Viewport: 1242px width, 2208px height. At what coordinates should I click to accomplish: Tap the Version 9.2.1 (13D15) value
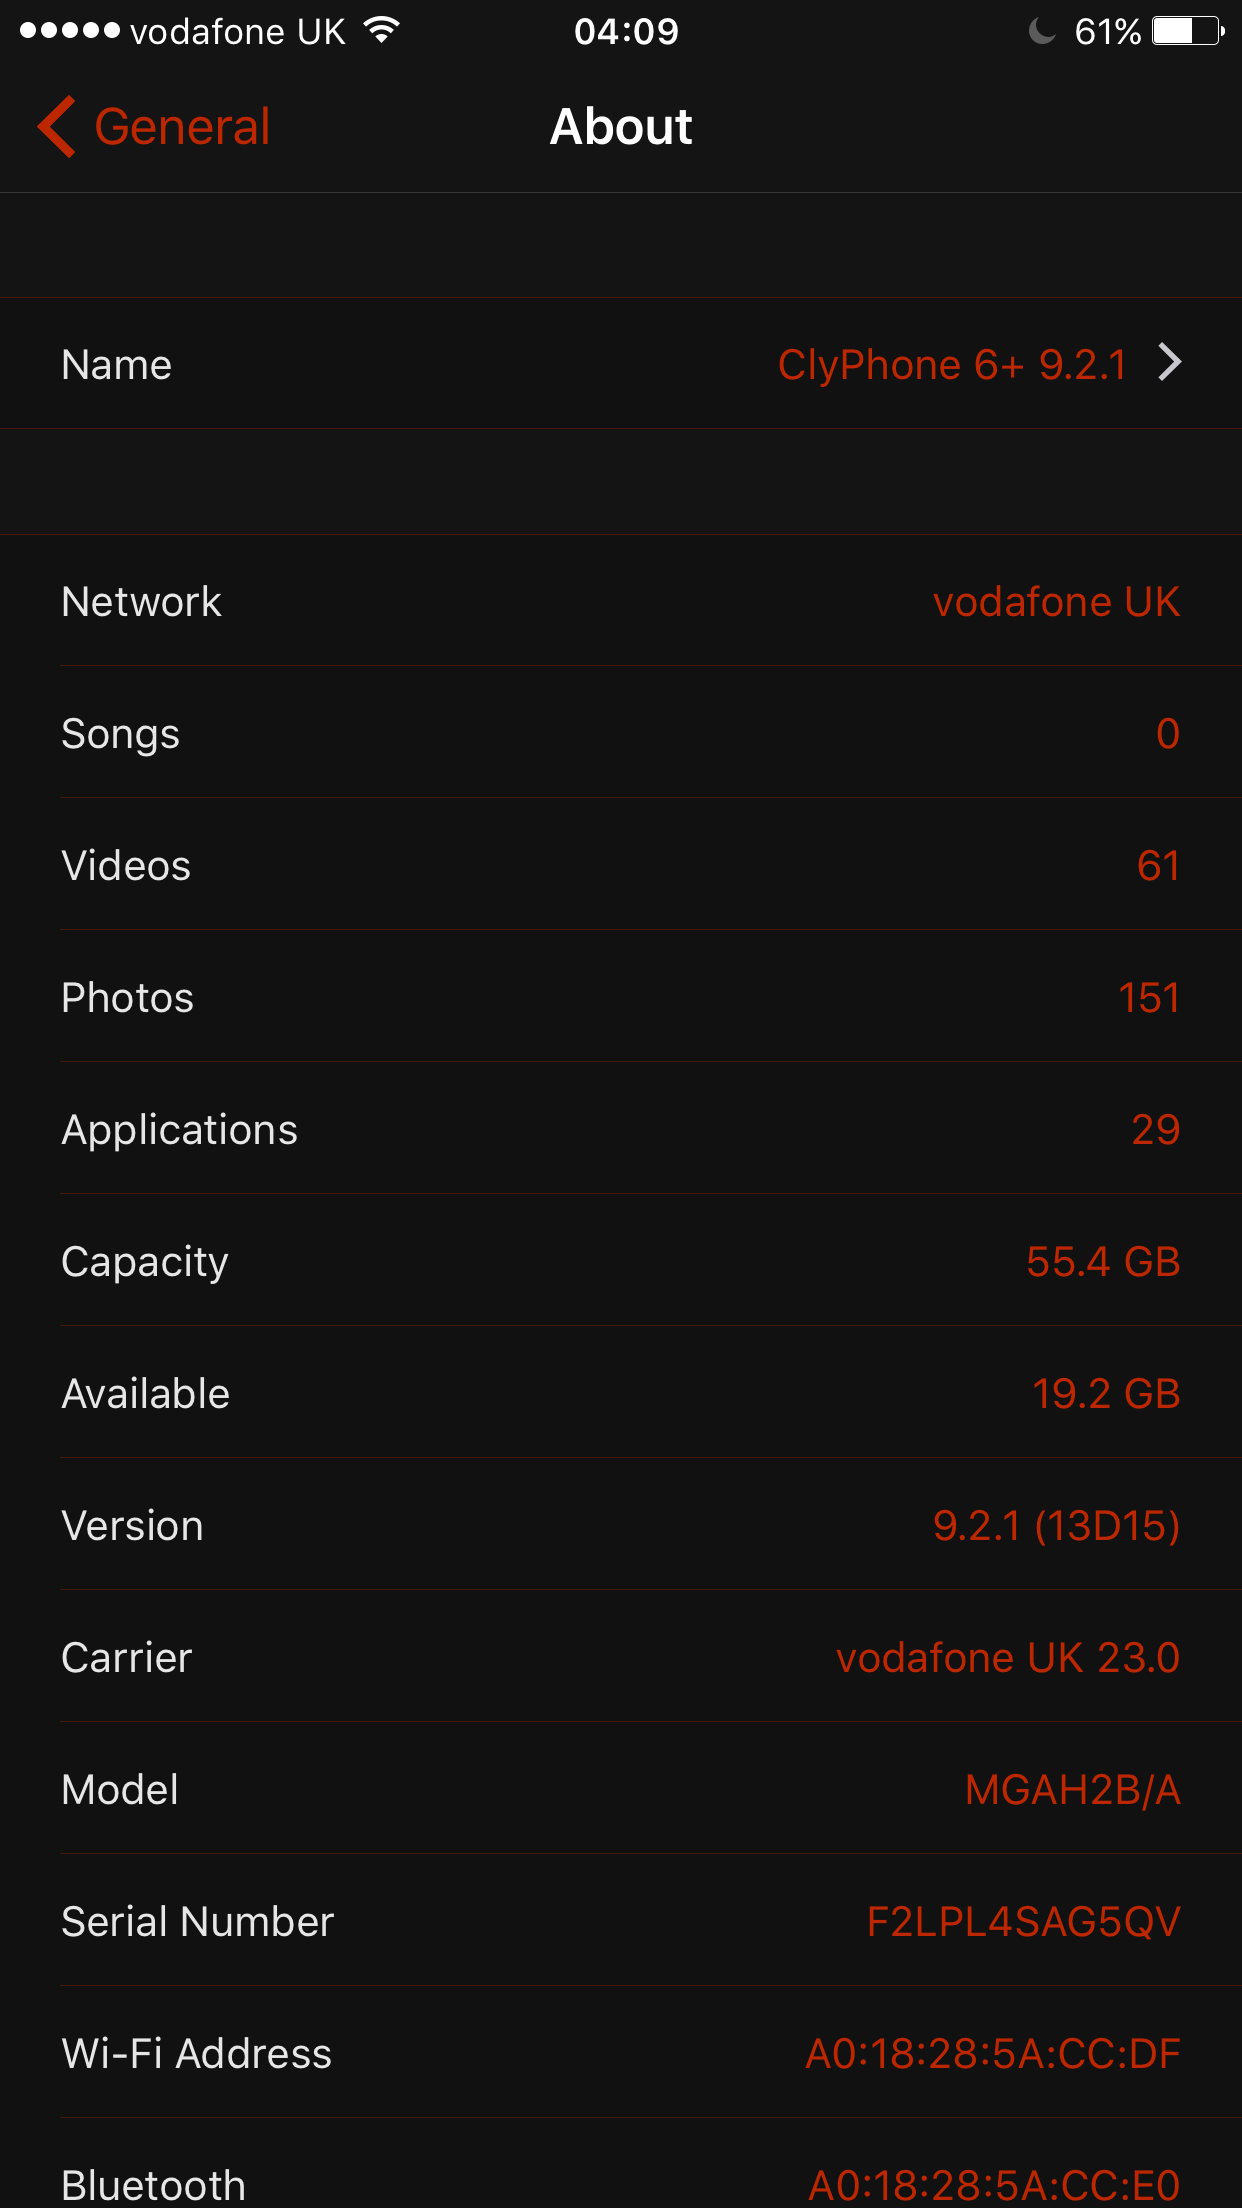click(x=1055, y=1526)
